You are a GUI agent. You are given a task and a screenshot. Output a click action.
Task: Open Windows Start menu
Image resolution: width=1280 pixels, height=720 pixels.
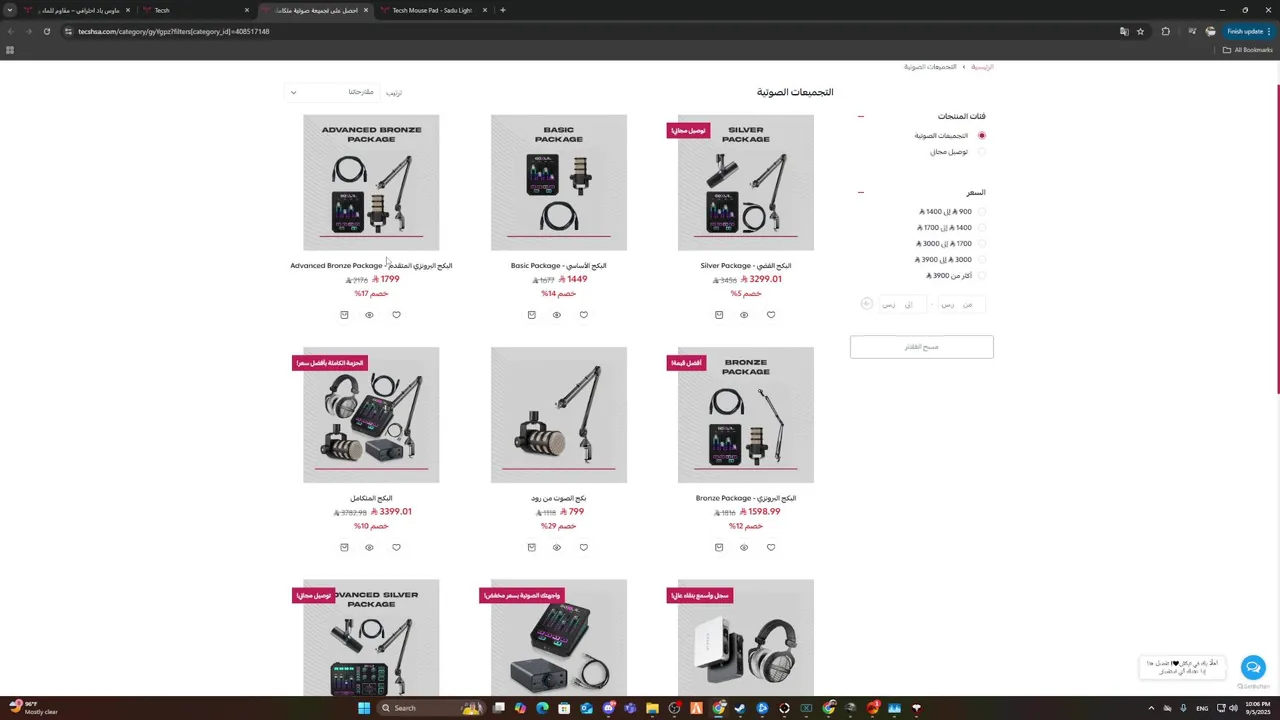[x=364, y=708]
